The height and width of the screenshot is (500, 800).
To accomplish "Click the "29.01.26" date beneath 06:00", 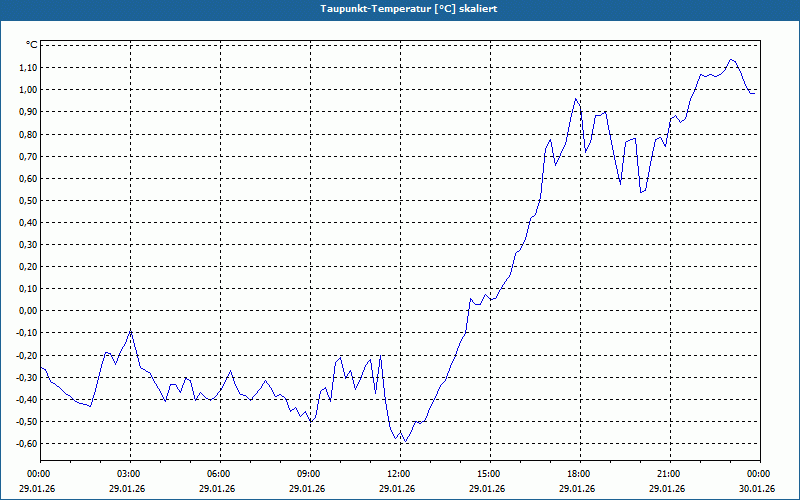I will click(217, 488).
